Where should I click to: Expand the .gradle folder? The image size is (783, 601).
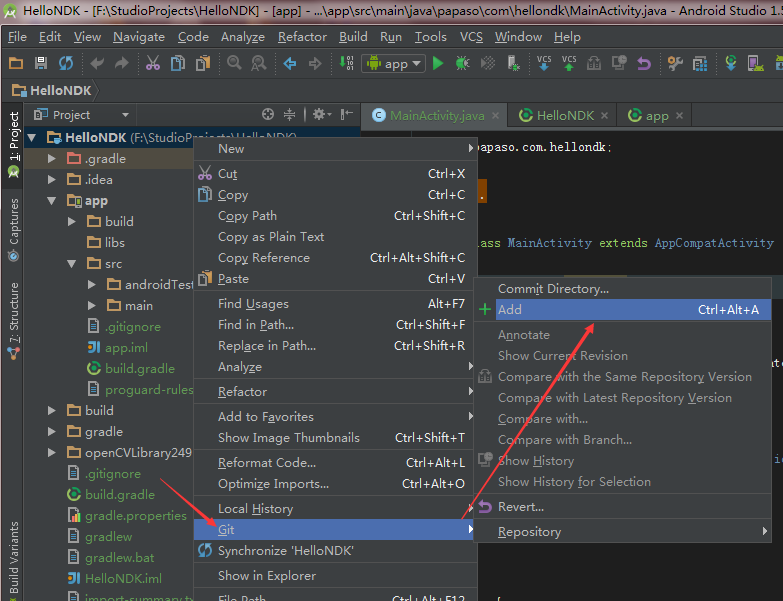52,159
